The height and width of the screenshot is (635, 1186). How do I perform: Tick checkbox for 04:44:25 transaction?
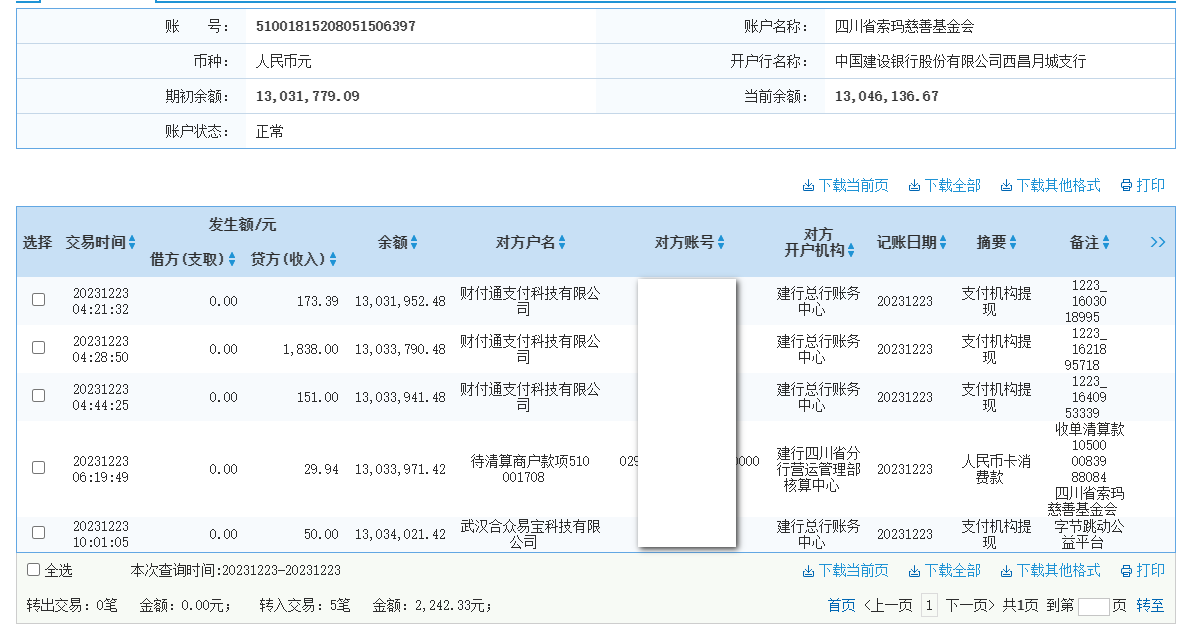39,395
